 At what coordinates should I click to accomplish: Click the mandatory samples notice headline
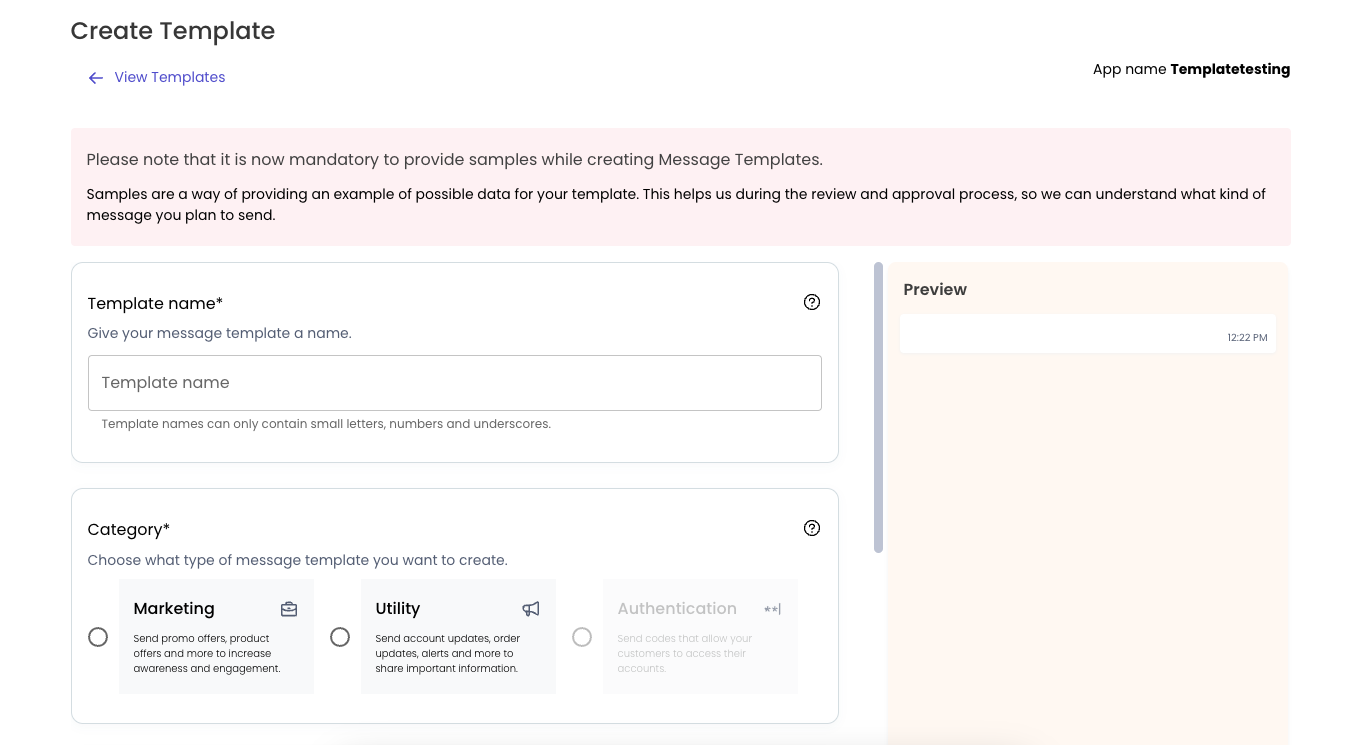455,159
